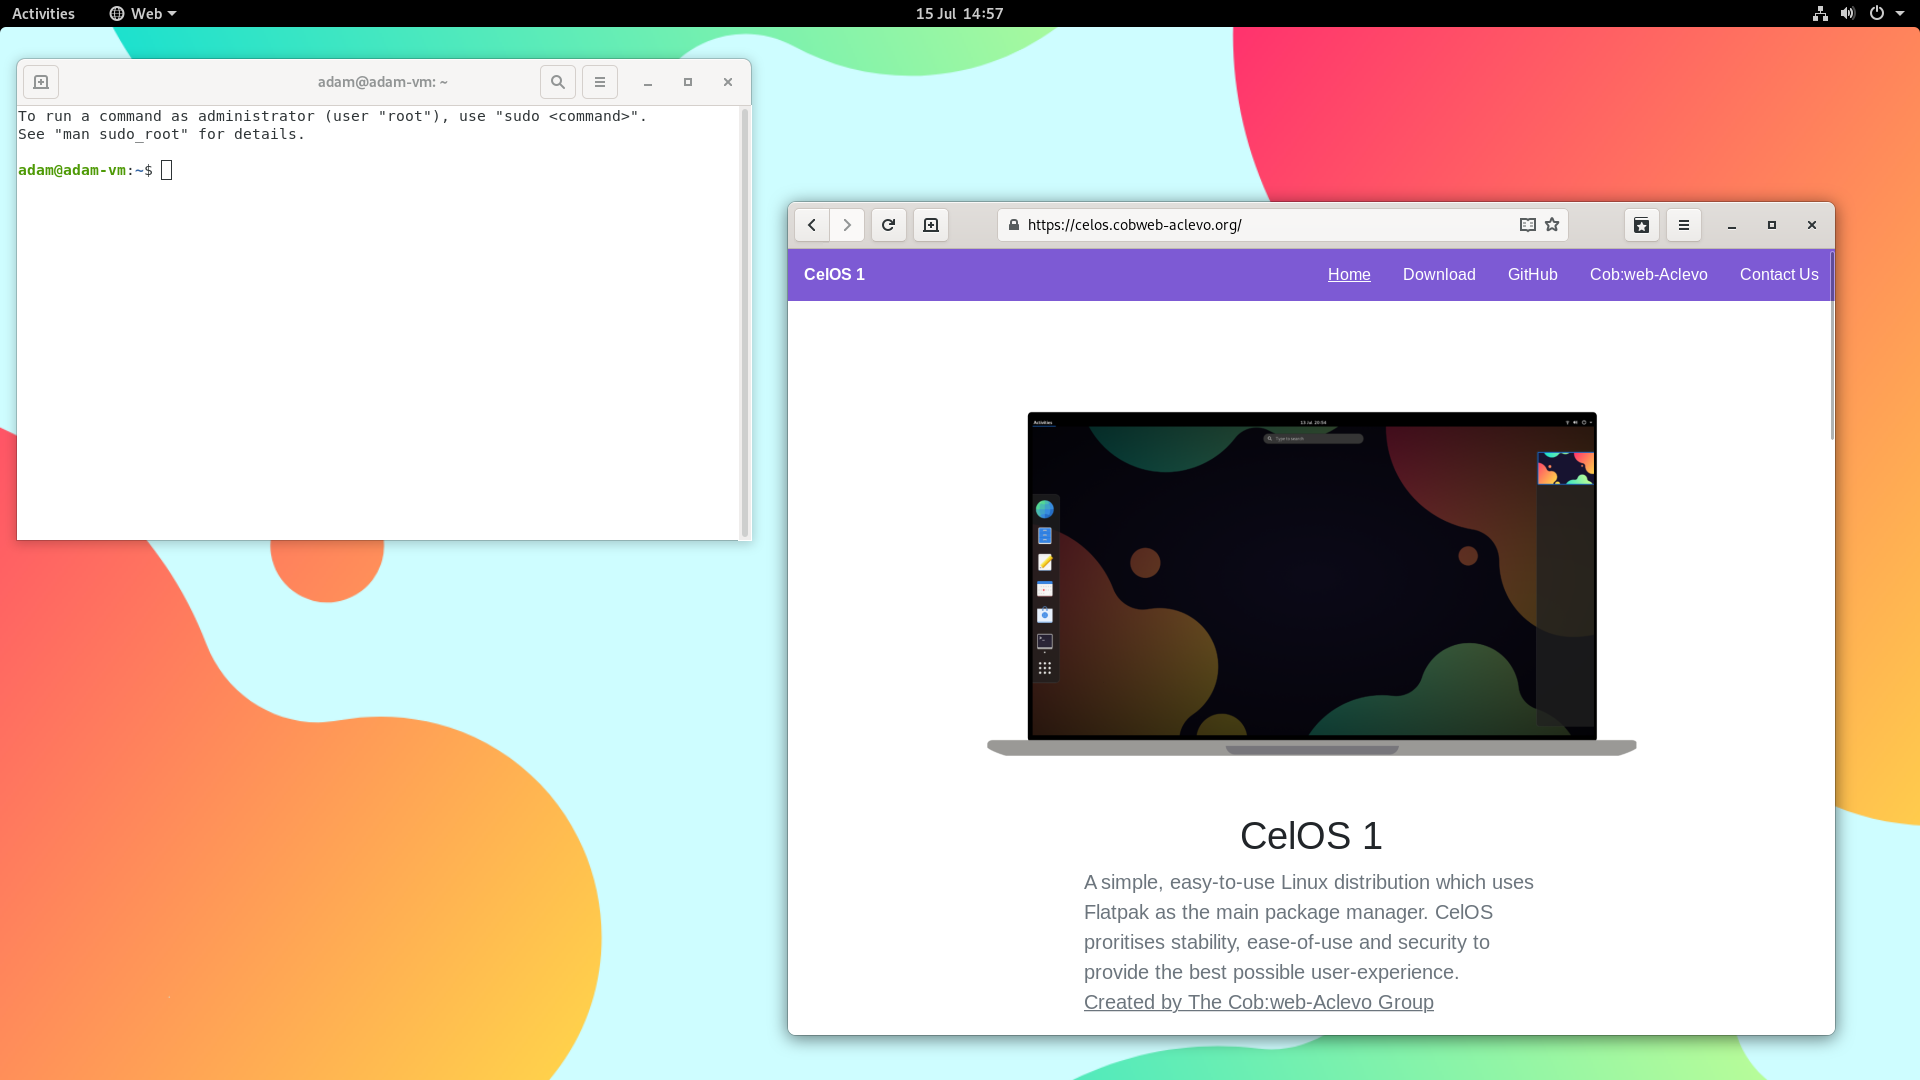Open a new browser tab
The image size is (1920, 1080).
point(931,225)
